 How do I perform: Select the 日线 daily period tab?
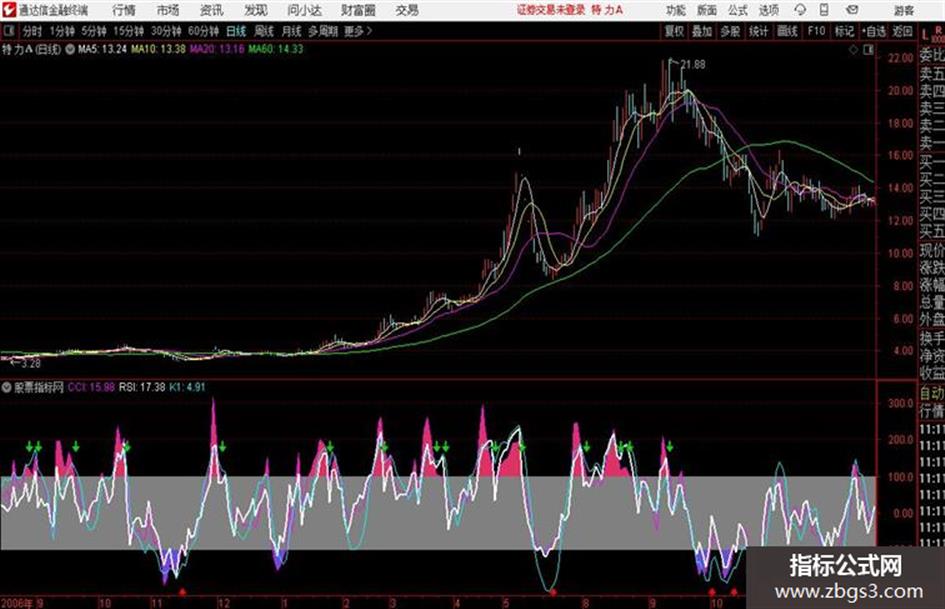click(236, 31)
